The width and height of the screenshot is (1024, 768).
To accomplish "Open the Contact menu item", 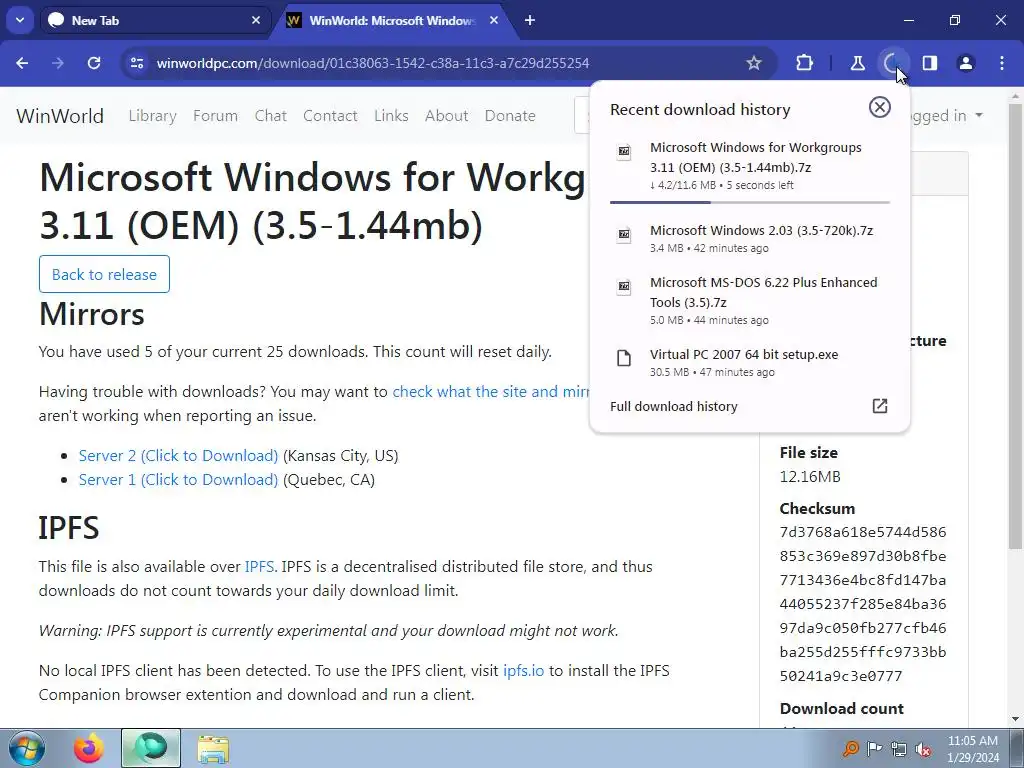I will click(330, 116).
